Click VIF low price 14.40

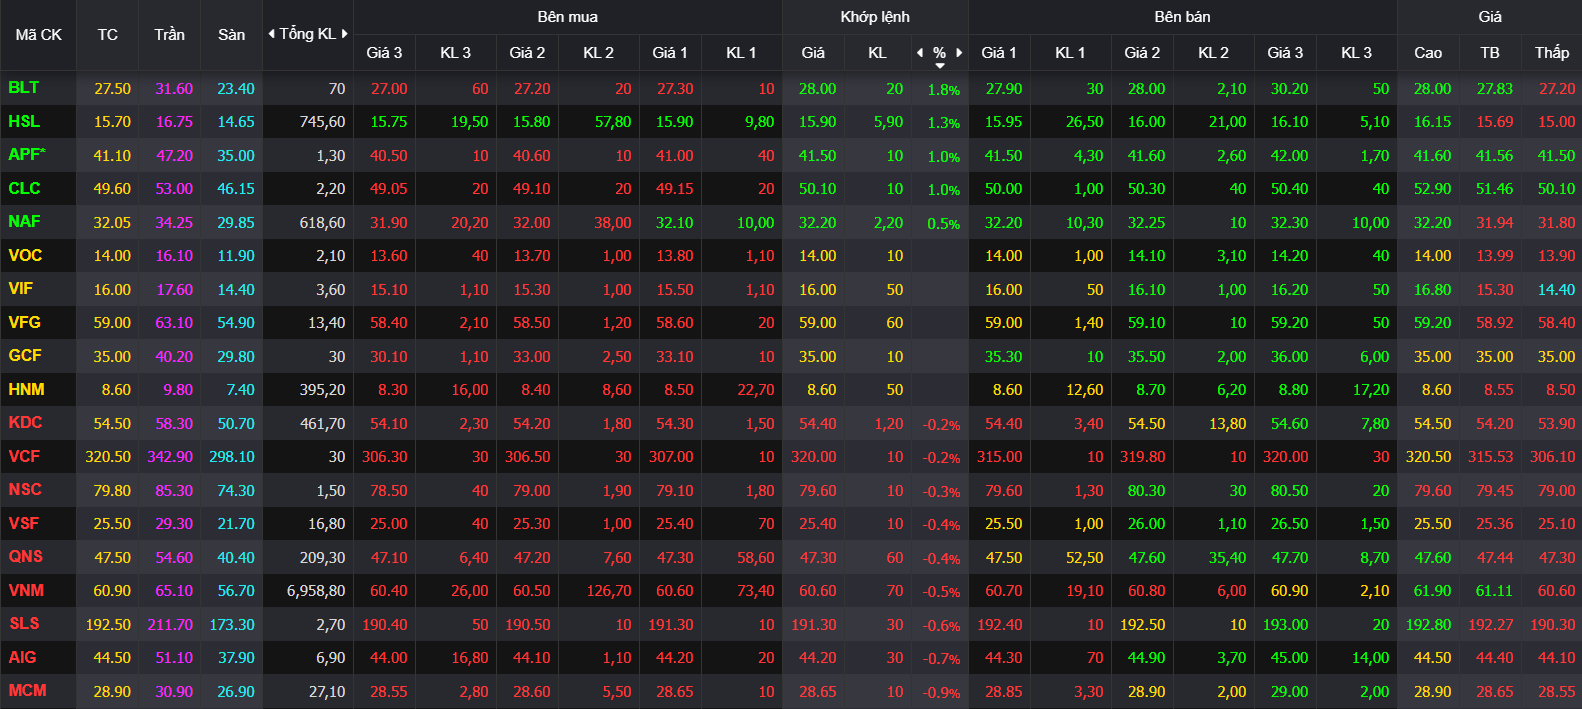1557,290
